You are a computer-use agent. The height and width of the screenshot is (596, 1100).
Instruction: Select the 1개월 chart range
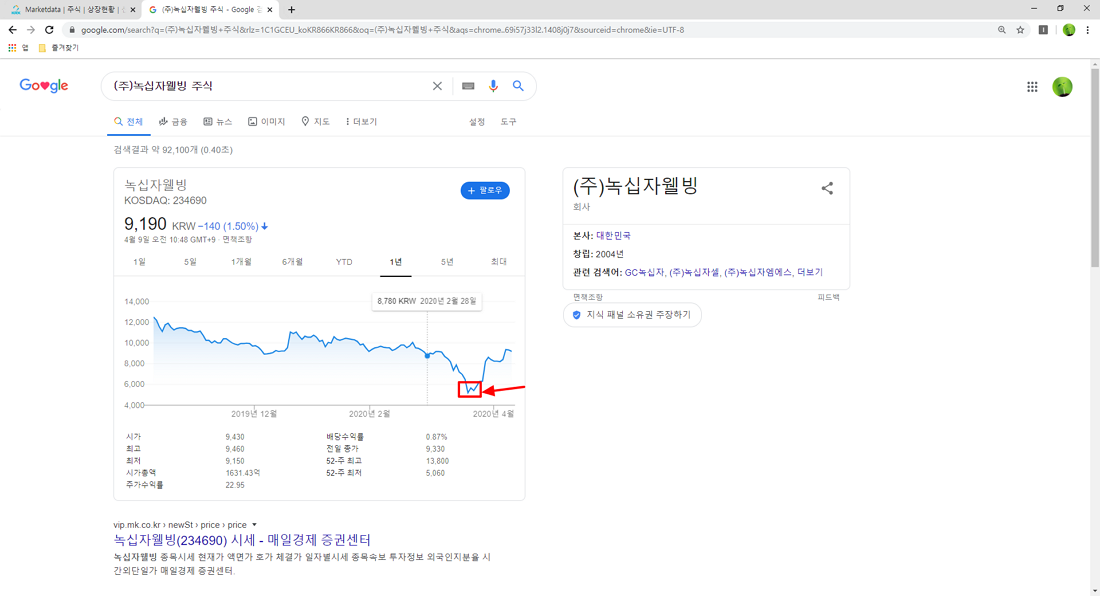coord(241,262)
